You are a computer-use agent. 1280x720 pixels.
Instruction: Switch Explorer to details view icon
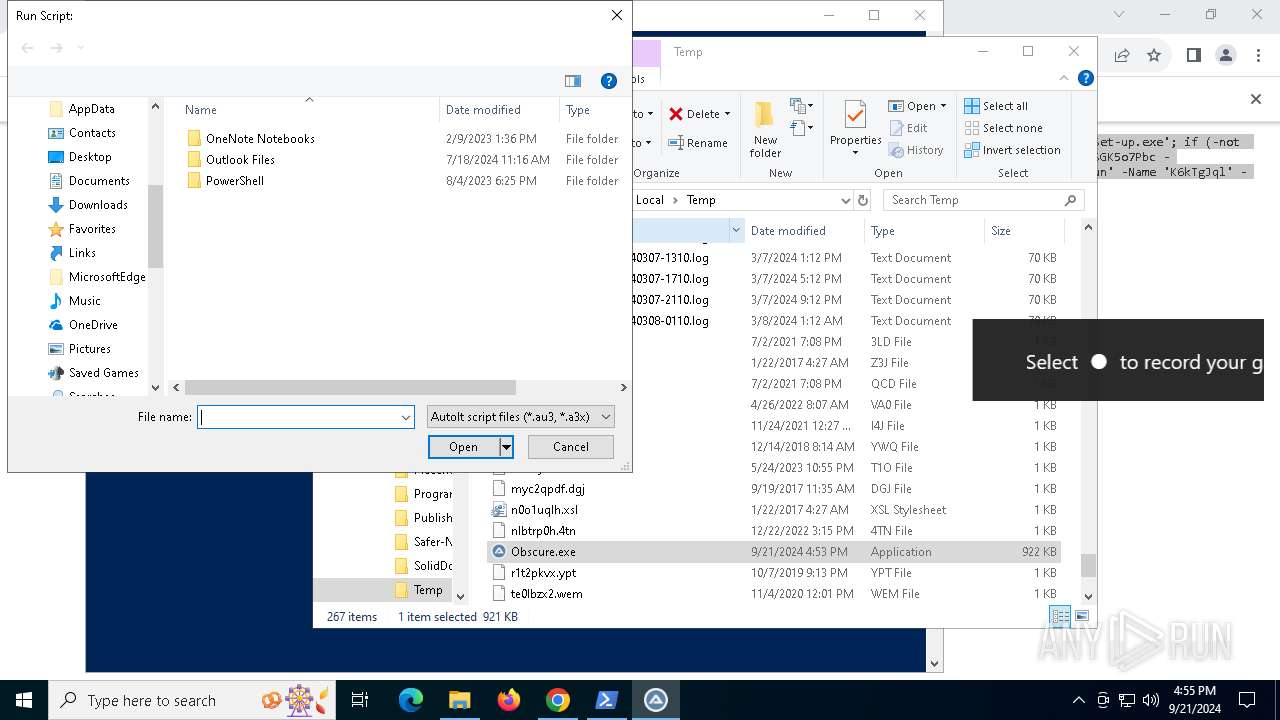click(x=1060, y=616)
